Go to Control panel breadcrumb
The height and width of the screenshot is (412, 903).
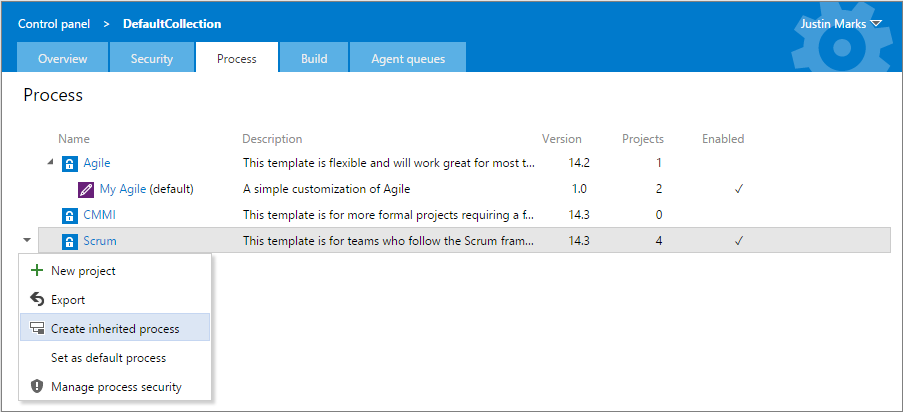point(54,24)
